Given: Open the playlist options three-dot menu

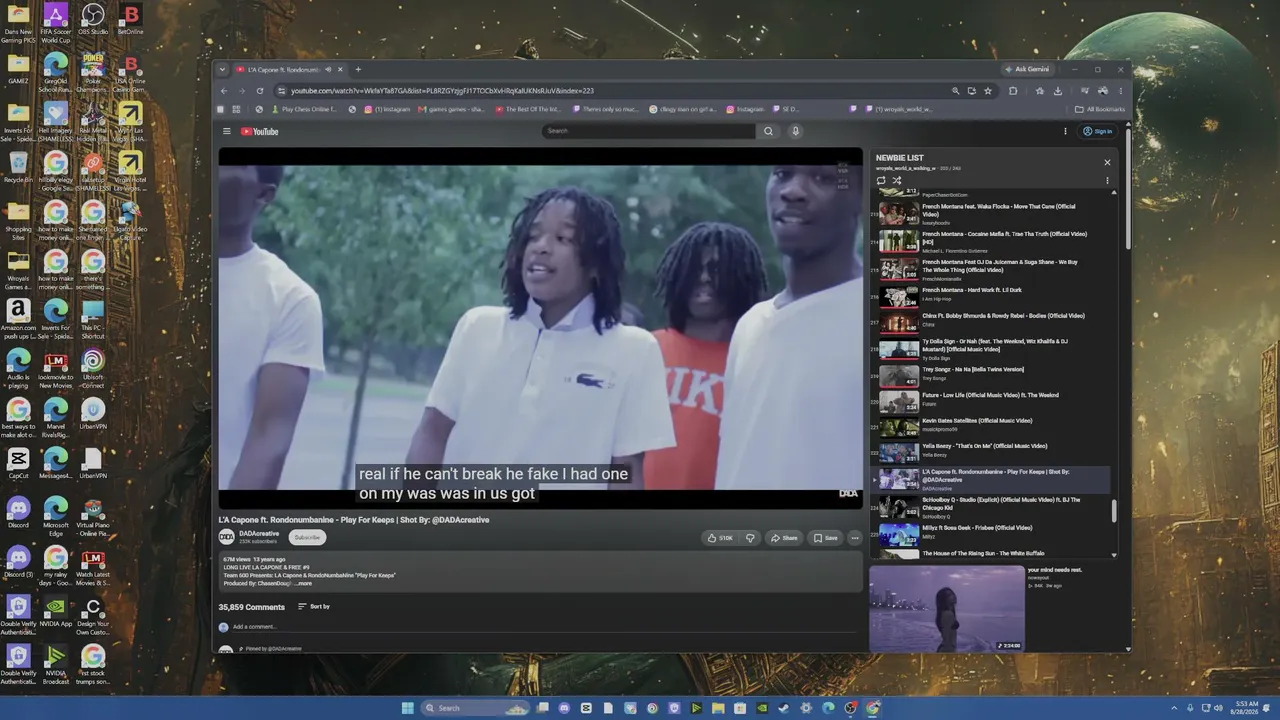Looking at the screenshot, I should click(1107, 181).
